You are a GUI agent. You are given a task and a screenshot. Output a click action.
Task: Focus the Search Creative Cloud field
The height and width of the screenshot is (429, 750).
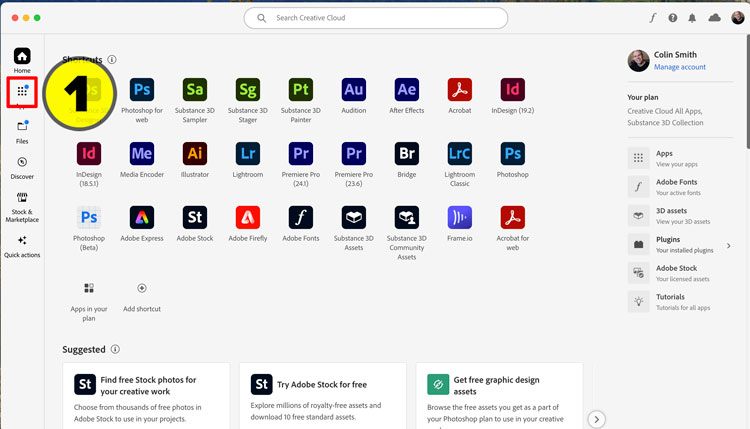coord(375,18)
